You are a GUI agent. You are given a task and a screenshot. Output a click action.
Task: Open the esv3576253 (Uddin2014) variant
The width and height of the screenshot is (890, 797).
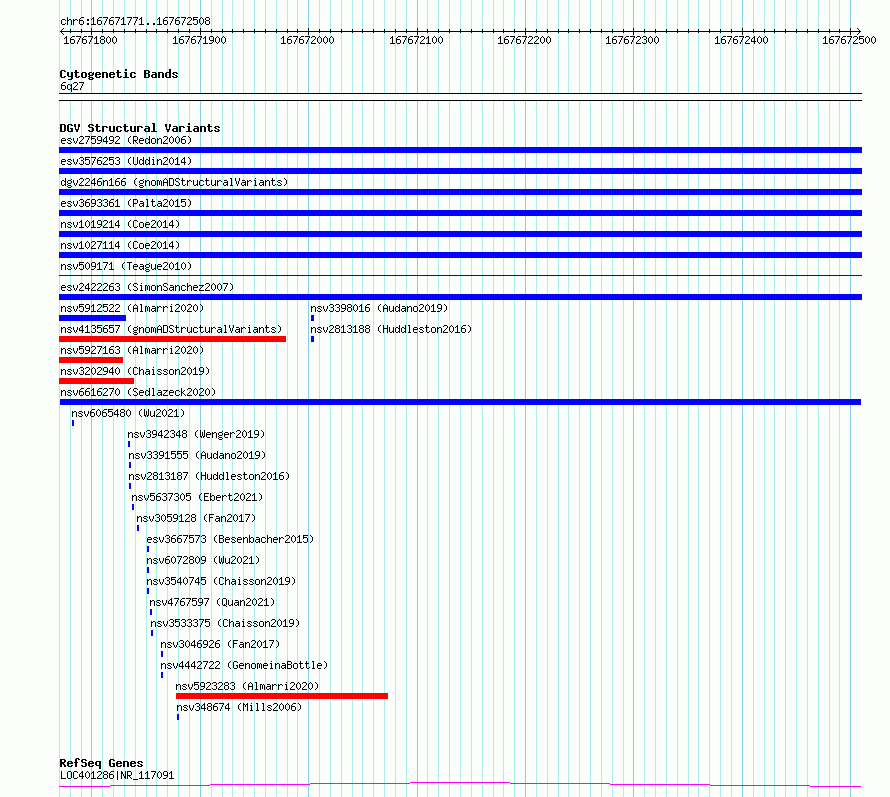pyautogui.click(x=126, y=161)
